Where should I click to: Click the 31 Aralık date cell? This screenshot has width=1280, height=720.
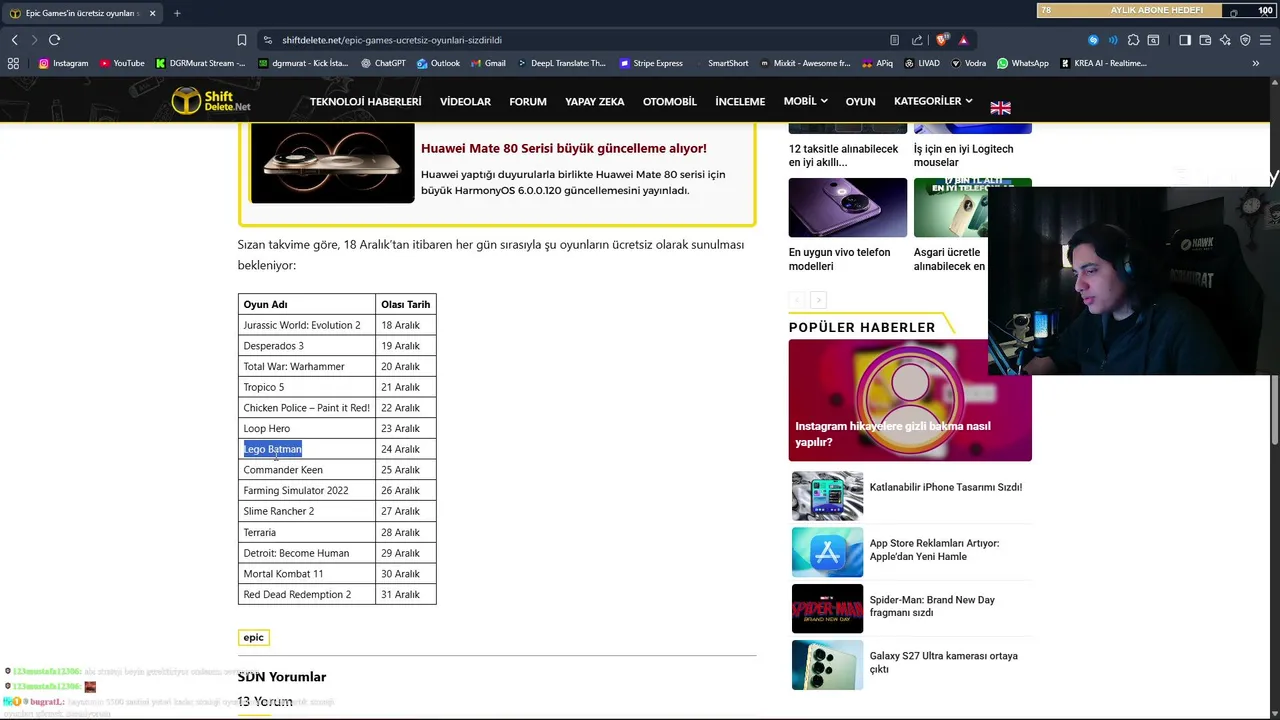click(406, 594)
